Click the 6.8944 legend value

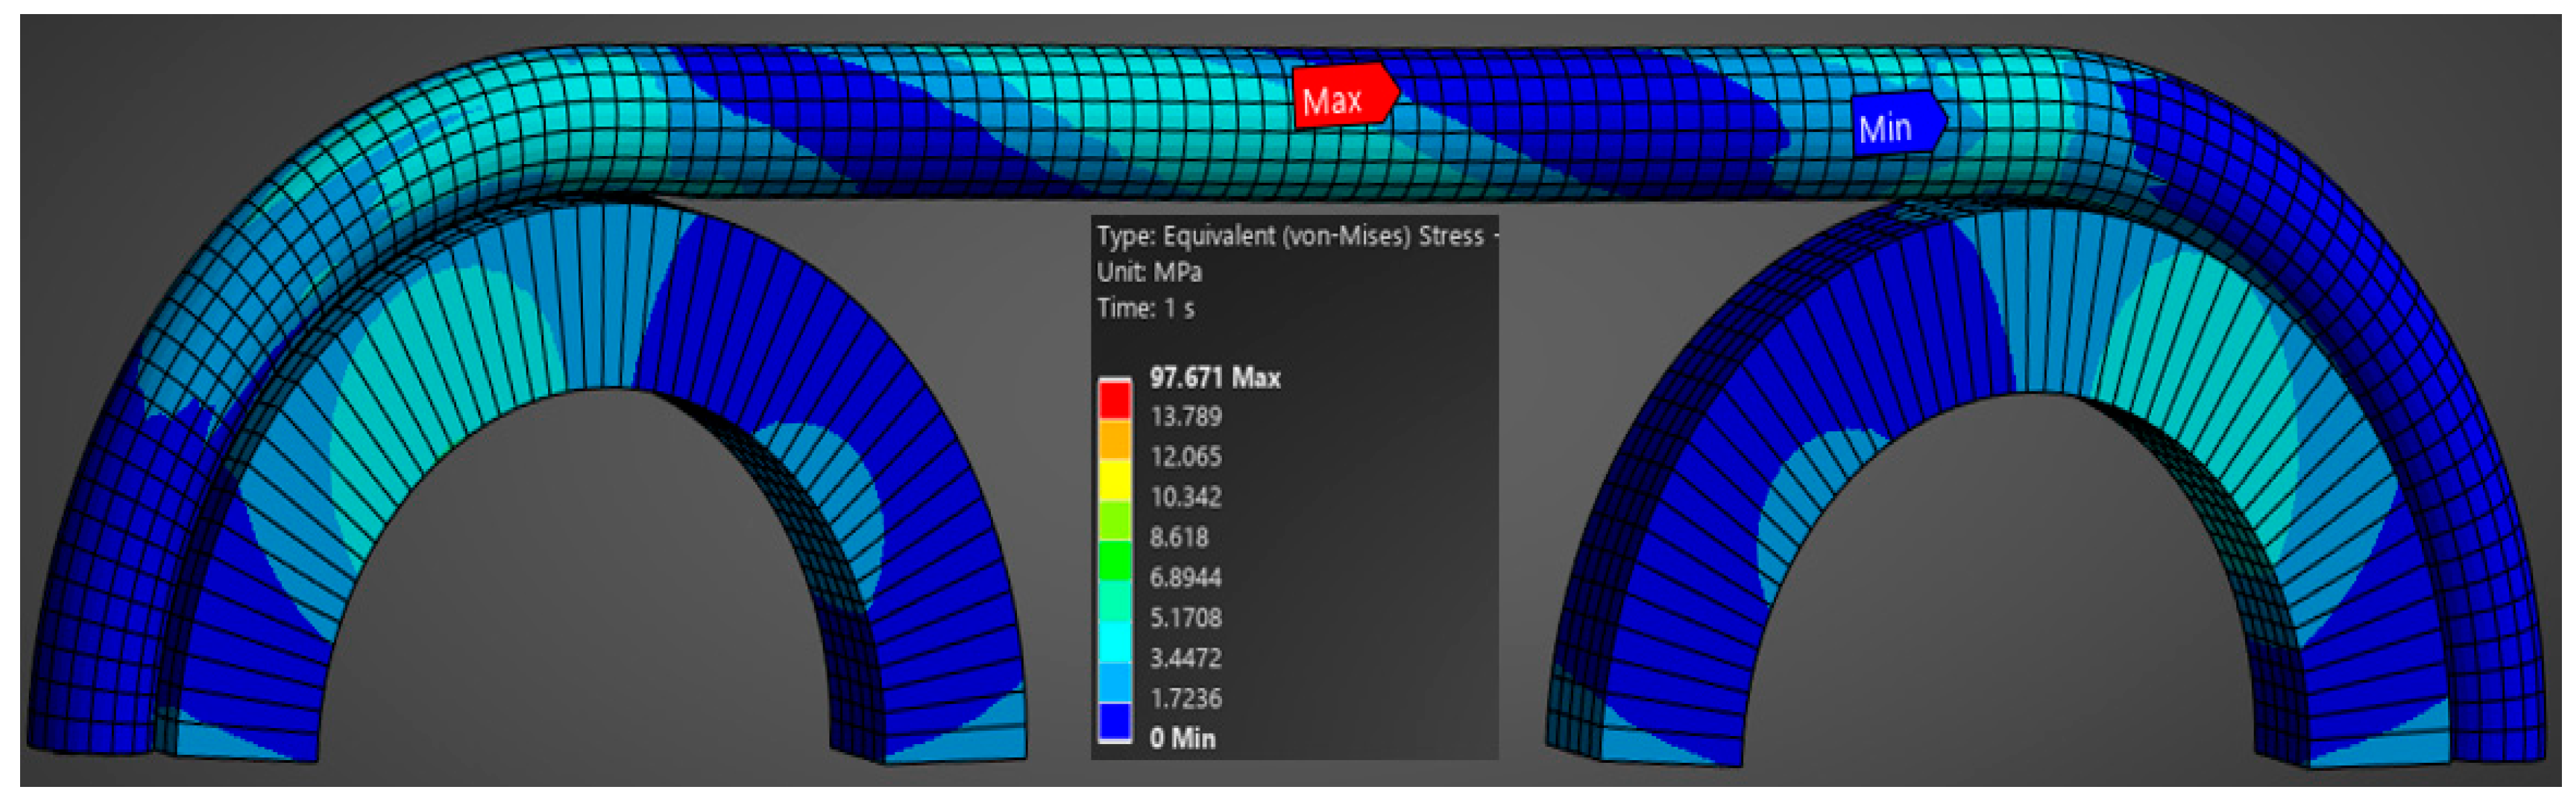click(1185, 577)
